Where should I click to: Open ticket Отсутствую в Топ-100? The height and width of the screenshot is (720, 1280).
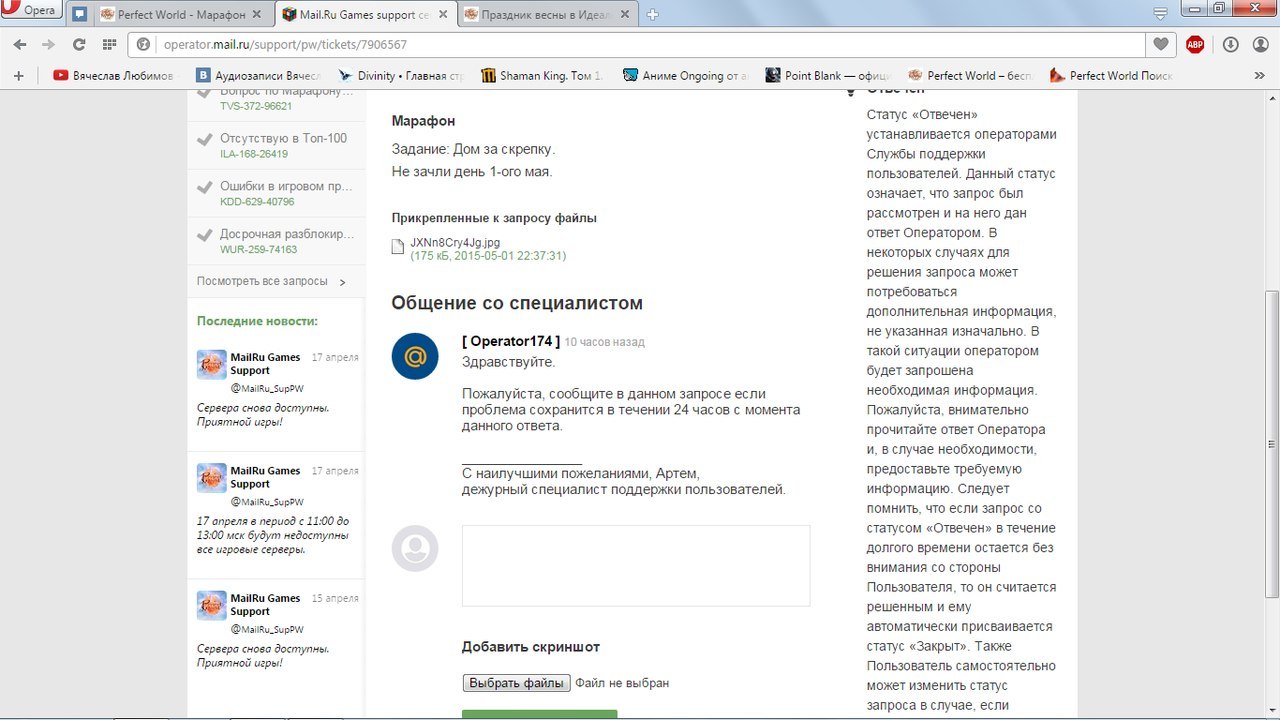click(283, 138)
